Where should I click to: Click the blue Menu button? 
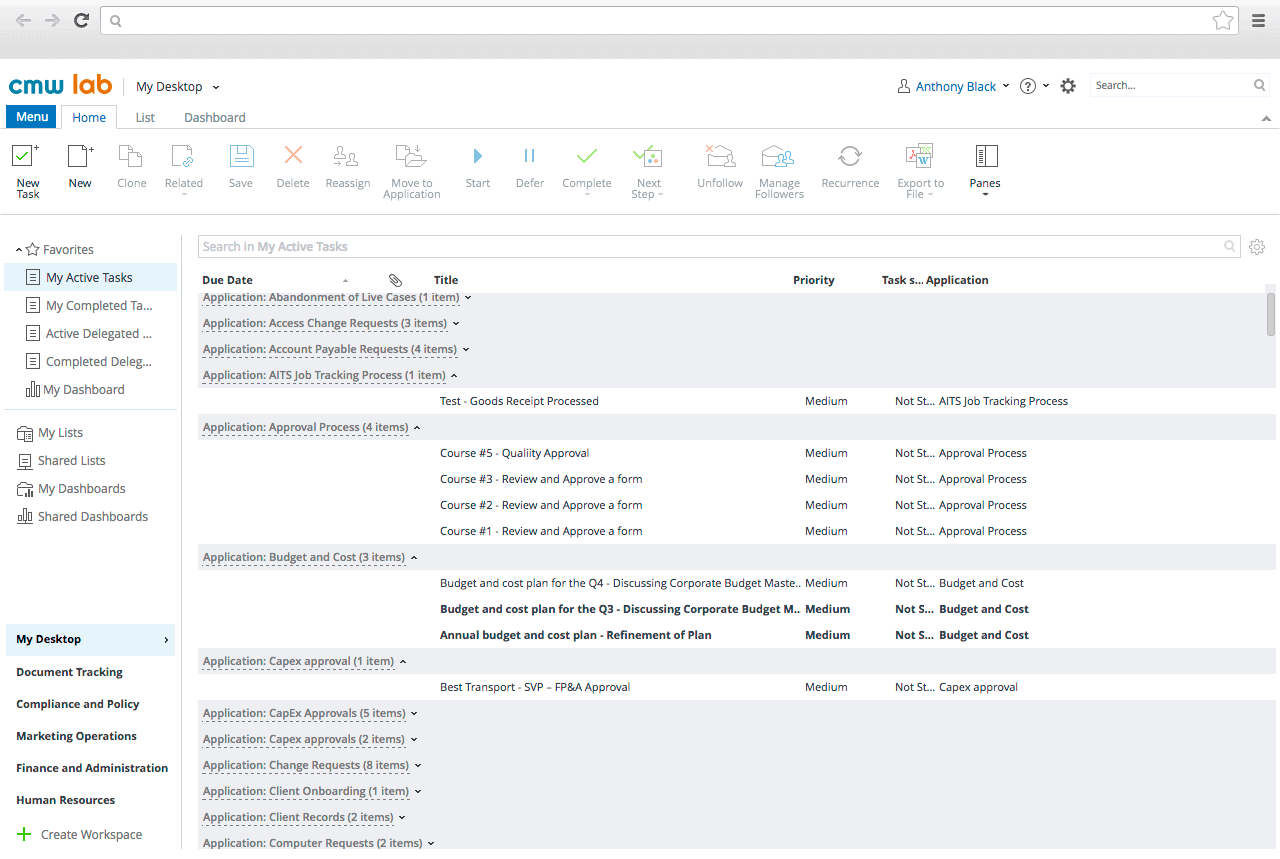(32, 117)
